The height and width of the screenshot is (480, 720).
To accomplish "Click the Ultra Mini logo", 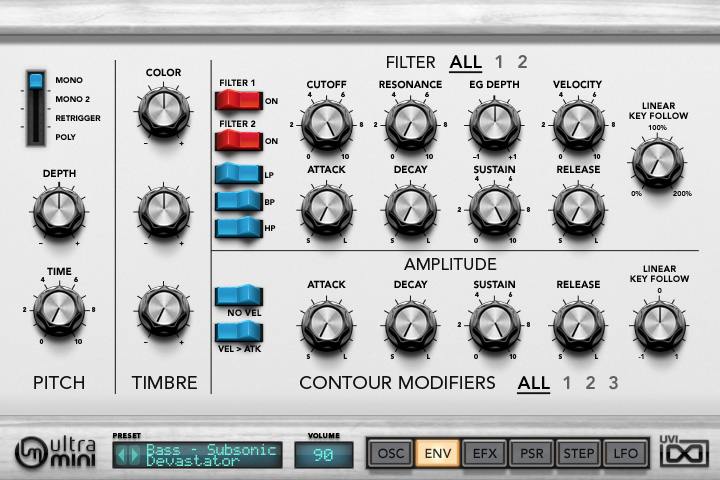I will pyautogui.click(x=56, y=452).
